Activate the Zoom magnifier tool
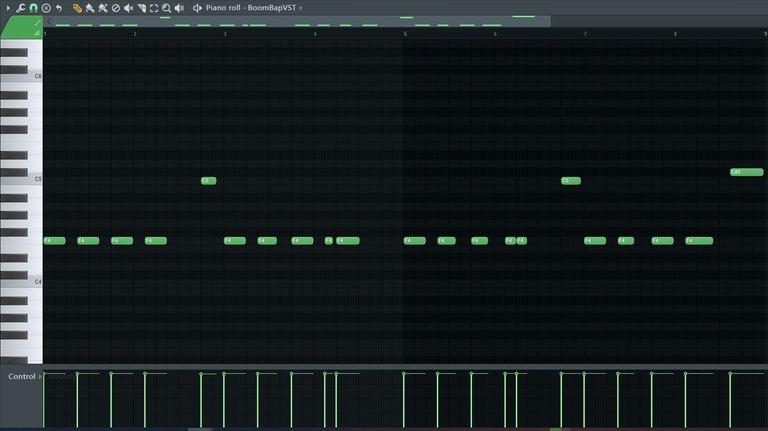 167,8
